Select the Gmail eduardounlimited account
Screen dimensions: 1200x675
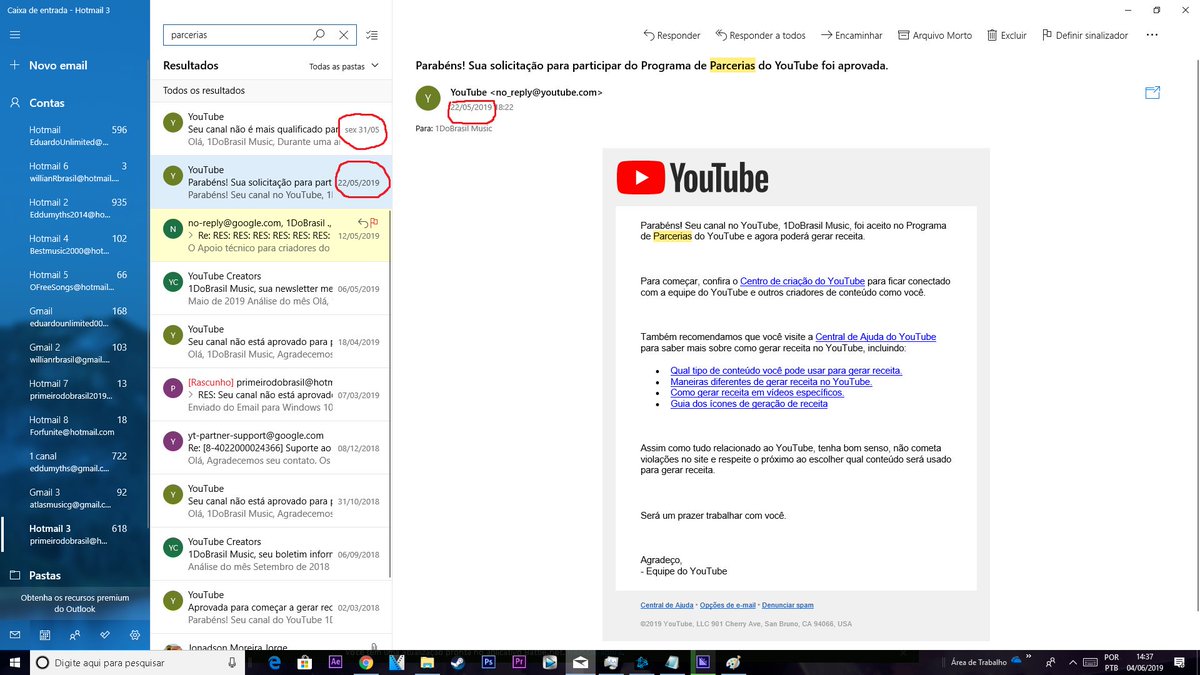pos(75,318)
